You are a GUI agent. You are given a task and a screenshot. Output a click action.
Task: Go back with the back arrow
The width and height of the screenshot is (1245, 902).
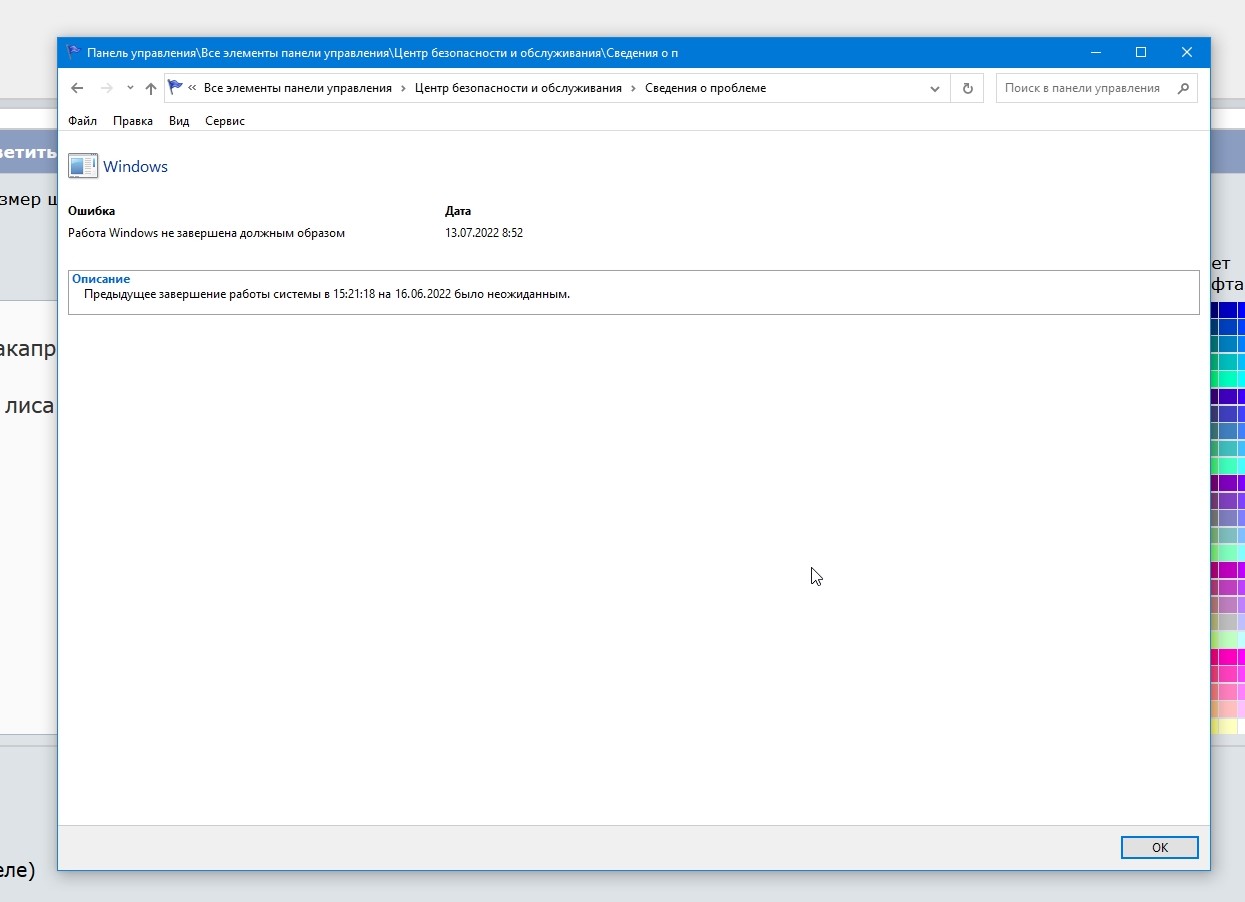point(77,88)
